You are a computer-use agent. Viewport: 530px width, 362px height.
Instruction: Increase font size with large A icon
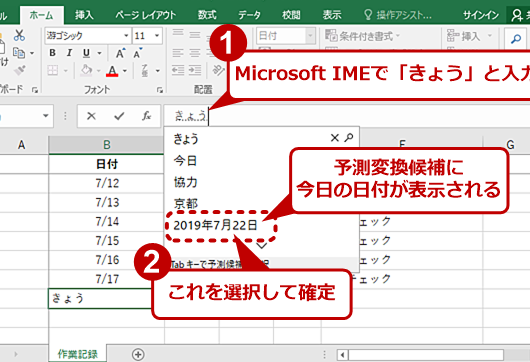pos(120,53)
